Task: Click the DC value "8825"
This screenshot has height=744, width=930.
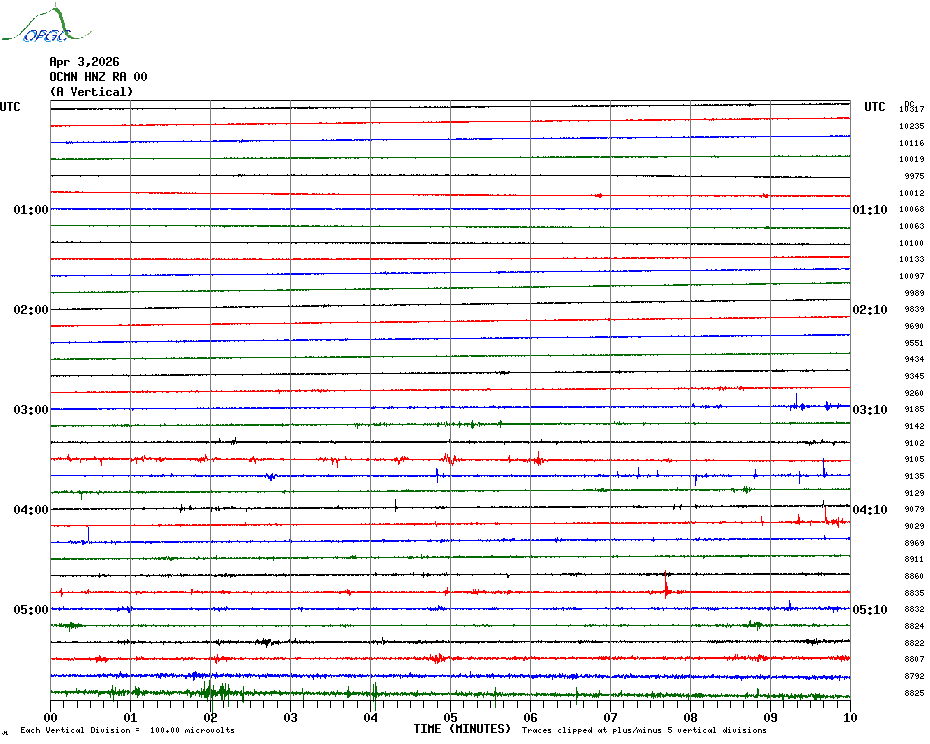Action: coord(914,692)
